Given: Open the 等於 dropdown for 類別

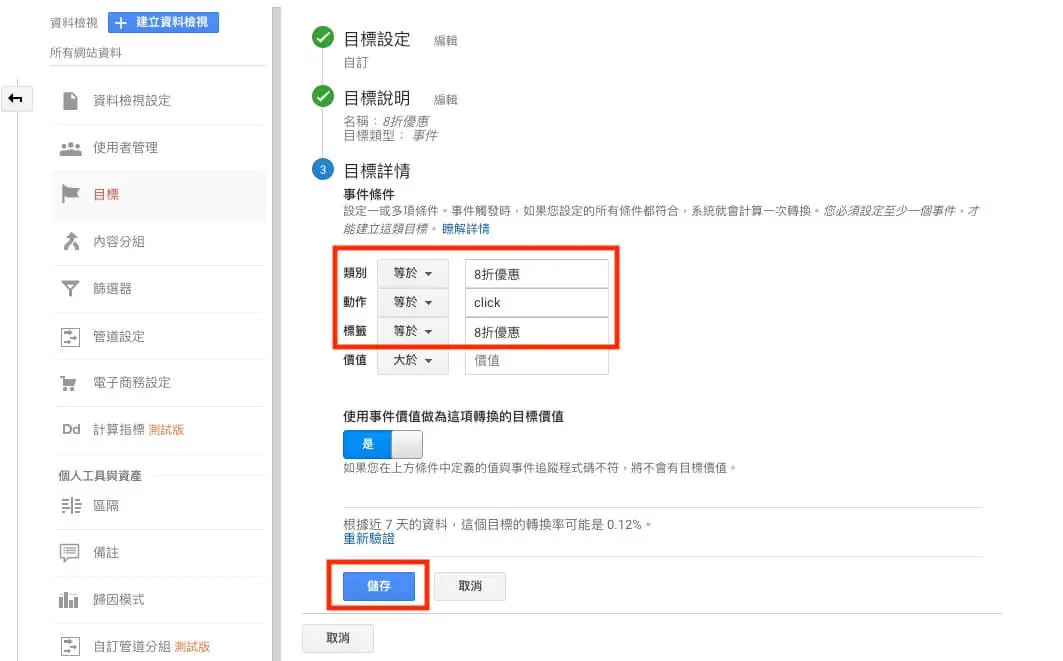Looking at the screenshot, I should point(412,274).
